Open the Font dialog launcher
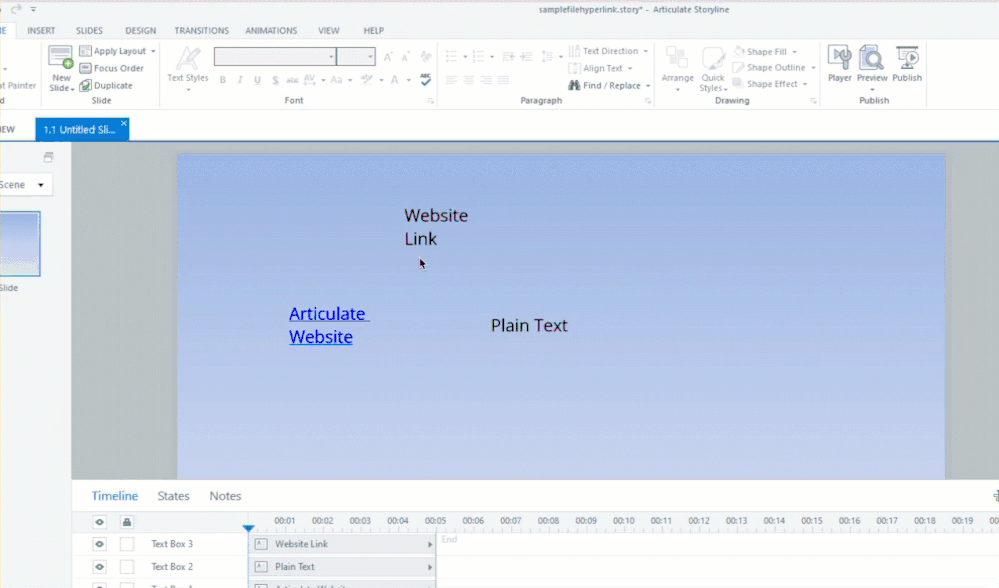The width and height of the screenshot is (999, 588). click(431, 101)
